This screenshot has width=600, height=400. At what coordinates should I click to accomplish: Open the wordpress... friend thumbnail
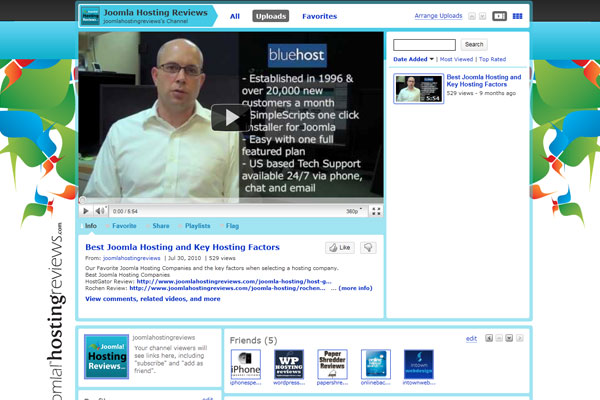coord(289,364)
